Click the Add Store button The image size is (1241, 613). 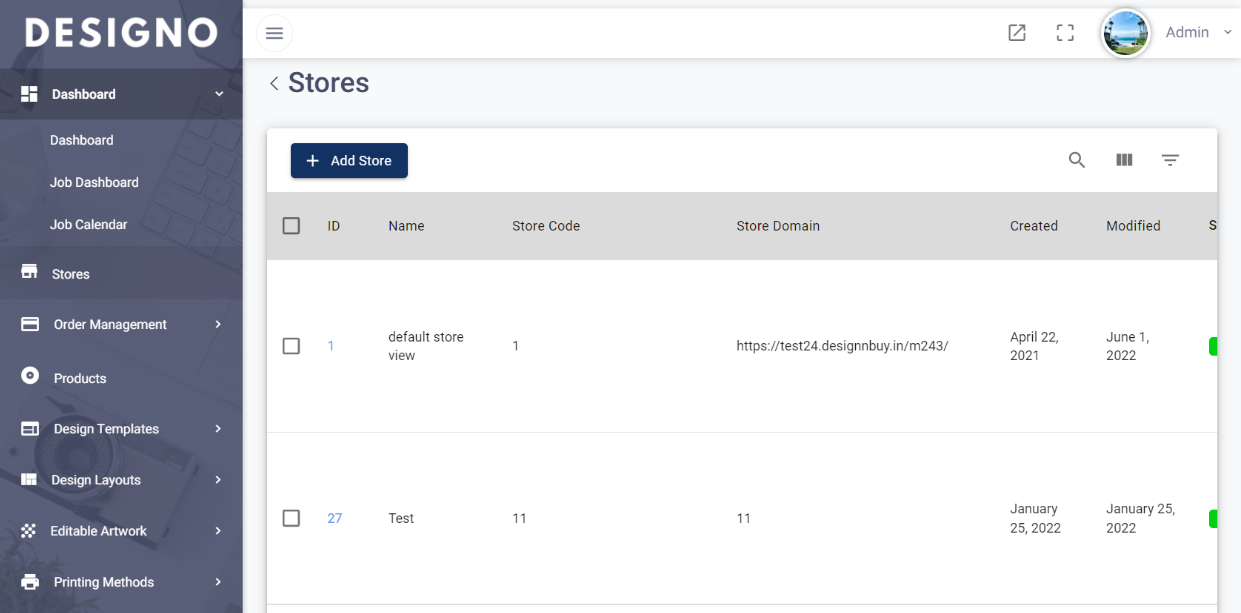pyautogui.click(x=349, y=161)
